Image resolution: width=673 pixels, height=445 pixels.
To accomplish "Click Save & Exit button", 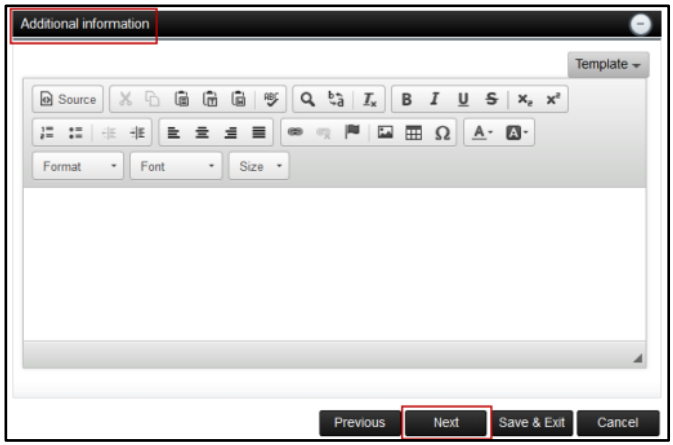I will [x=532, y=423].
